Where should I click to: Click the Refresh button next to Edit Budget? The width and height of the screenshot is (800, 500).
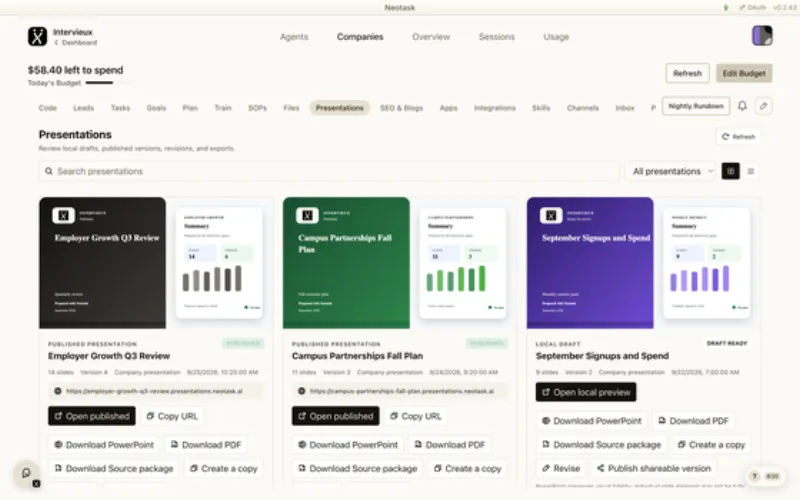pos(687,73)
